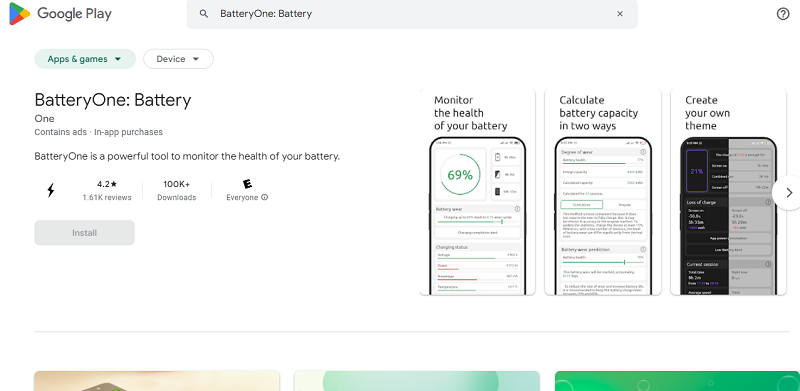
Task: Open the Apps & games filter dropdown
Action: [85, 59]
